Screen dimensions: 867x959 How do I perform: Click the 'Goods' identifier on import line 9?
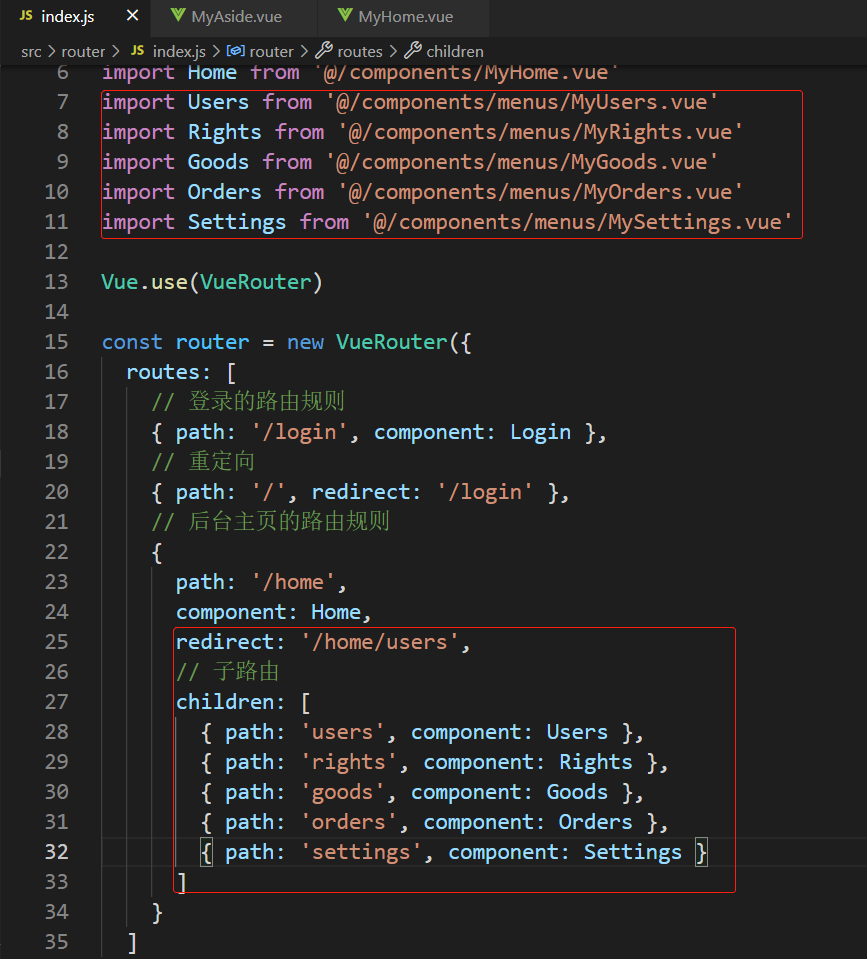pyautogui.click(x=218, y=162)
